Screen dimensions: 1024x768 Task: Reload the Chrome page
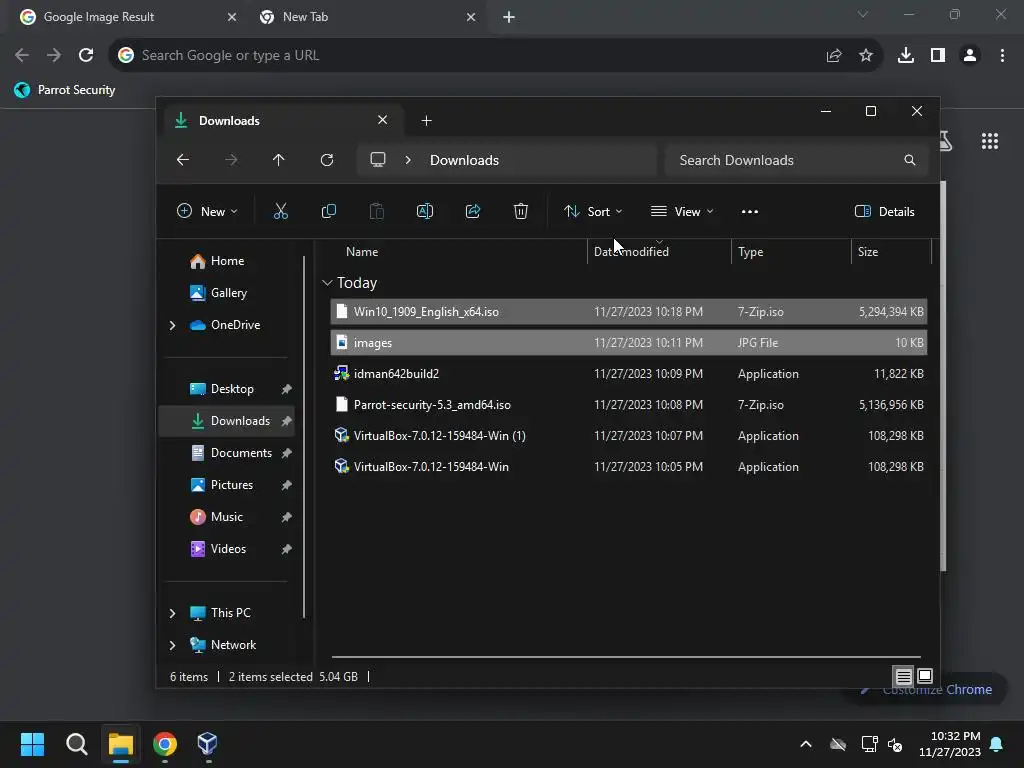pyautogui.click(x=86, y=56)
